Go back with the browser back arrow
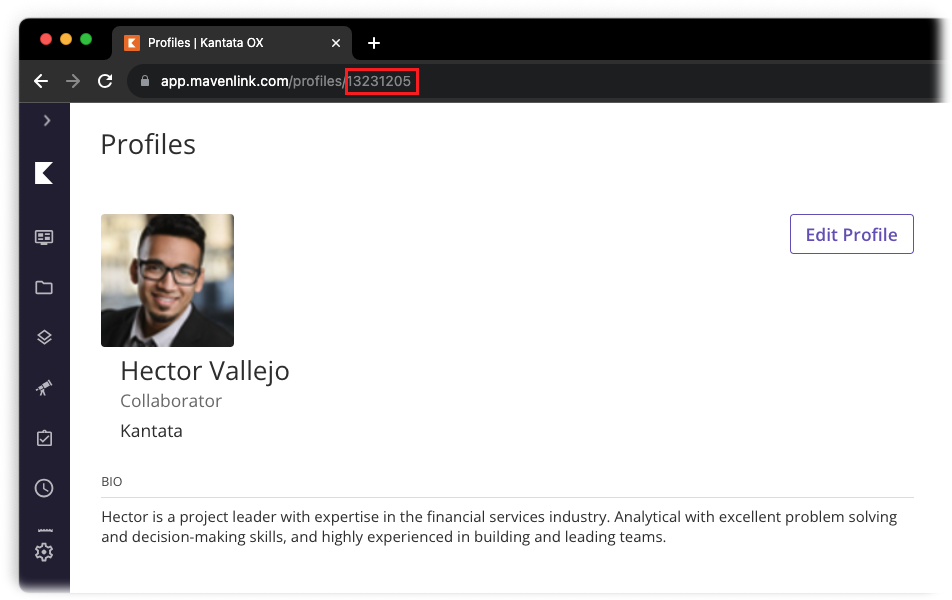Screen dimensions: 952x600 pyautogui.click(x=41, y=81)
